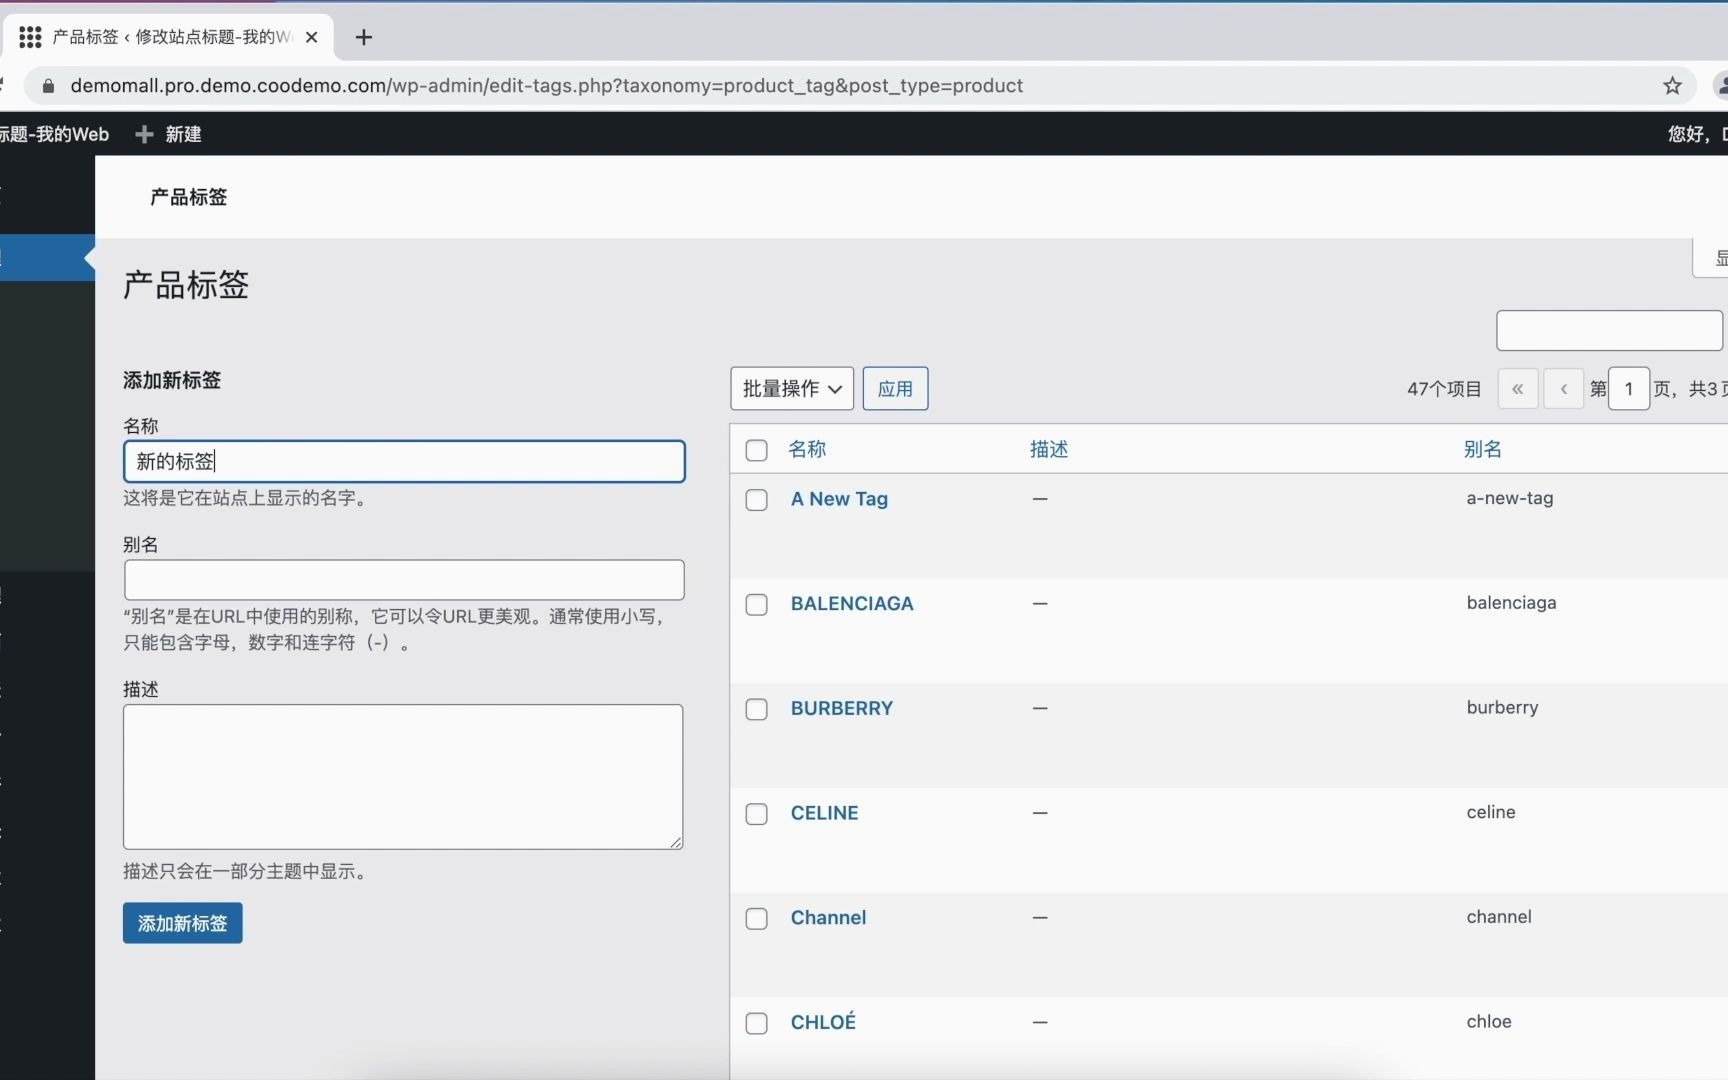Click the 添加新标签 submit button
Screen dimensions: 1728x1080
pyautogui.click(x=183, y=923)
